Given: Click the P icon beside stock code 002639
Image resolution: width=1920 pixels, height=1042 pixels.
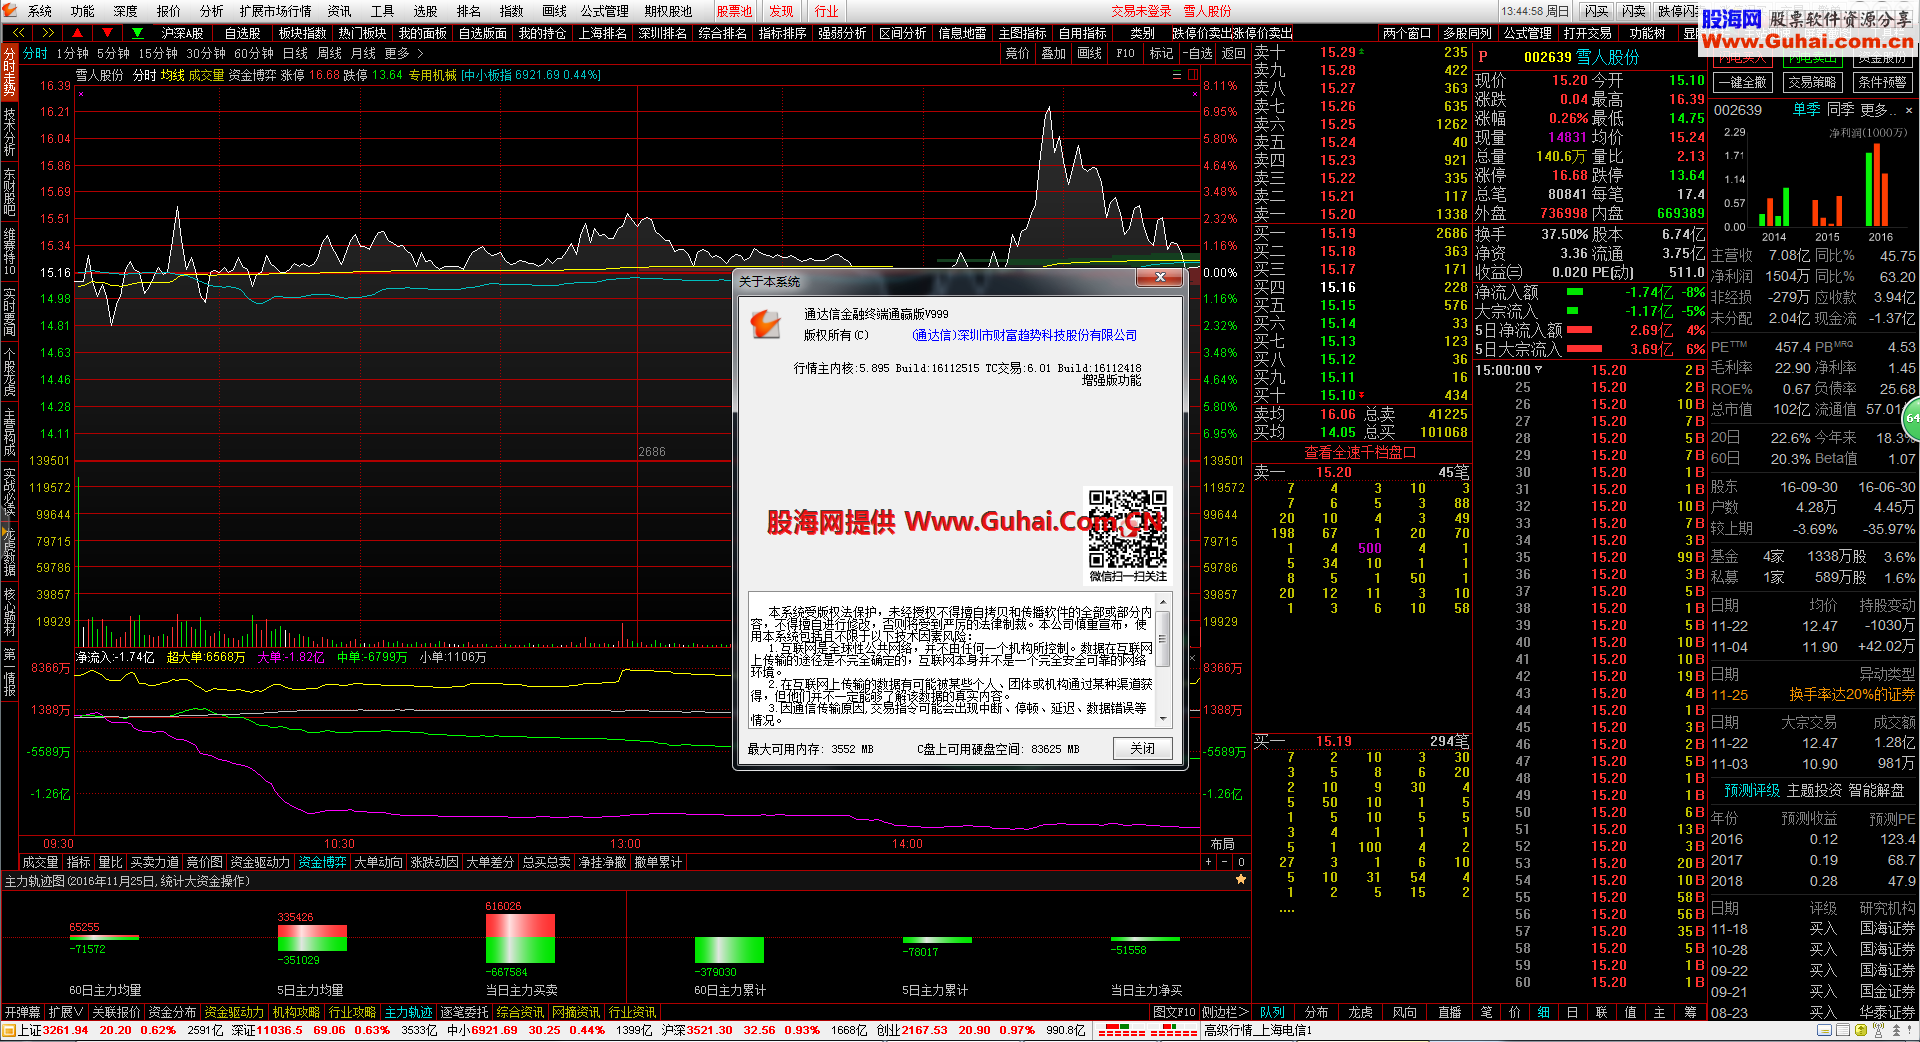Looking at the screenshot, I should (1484, 57).
